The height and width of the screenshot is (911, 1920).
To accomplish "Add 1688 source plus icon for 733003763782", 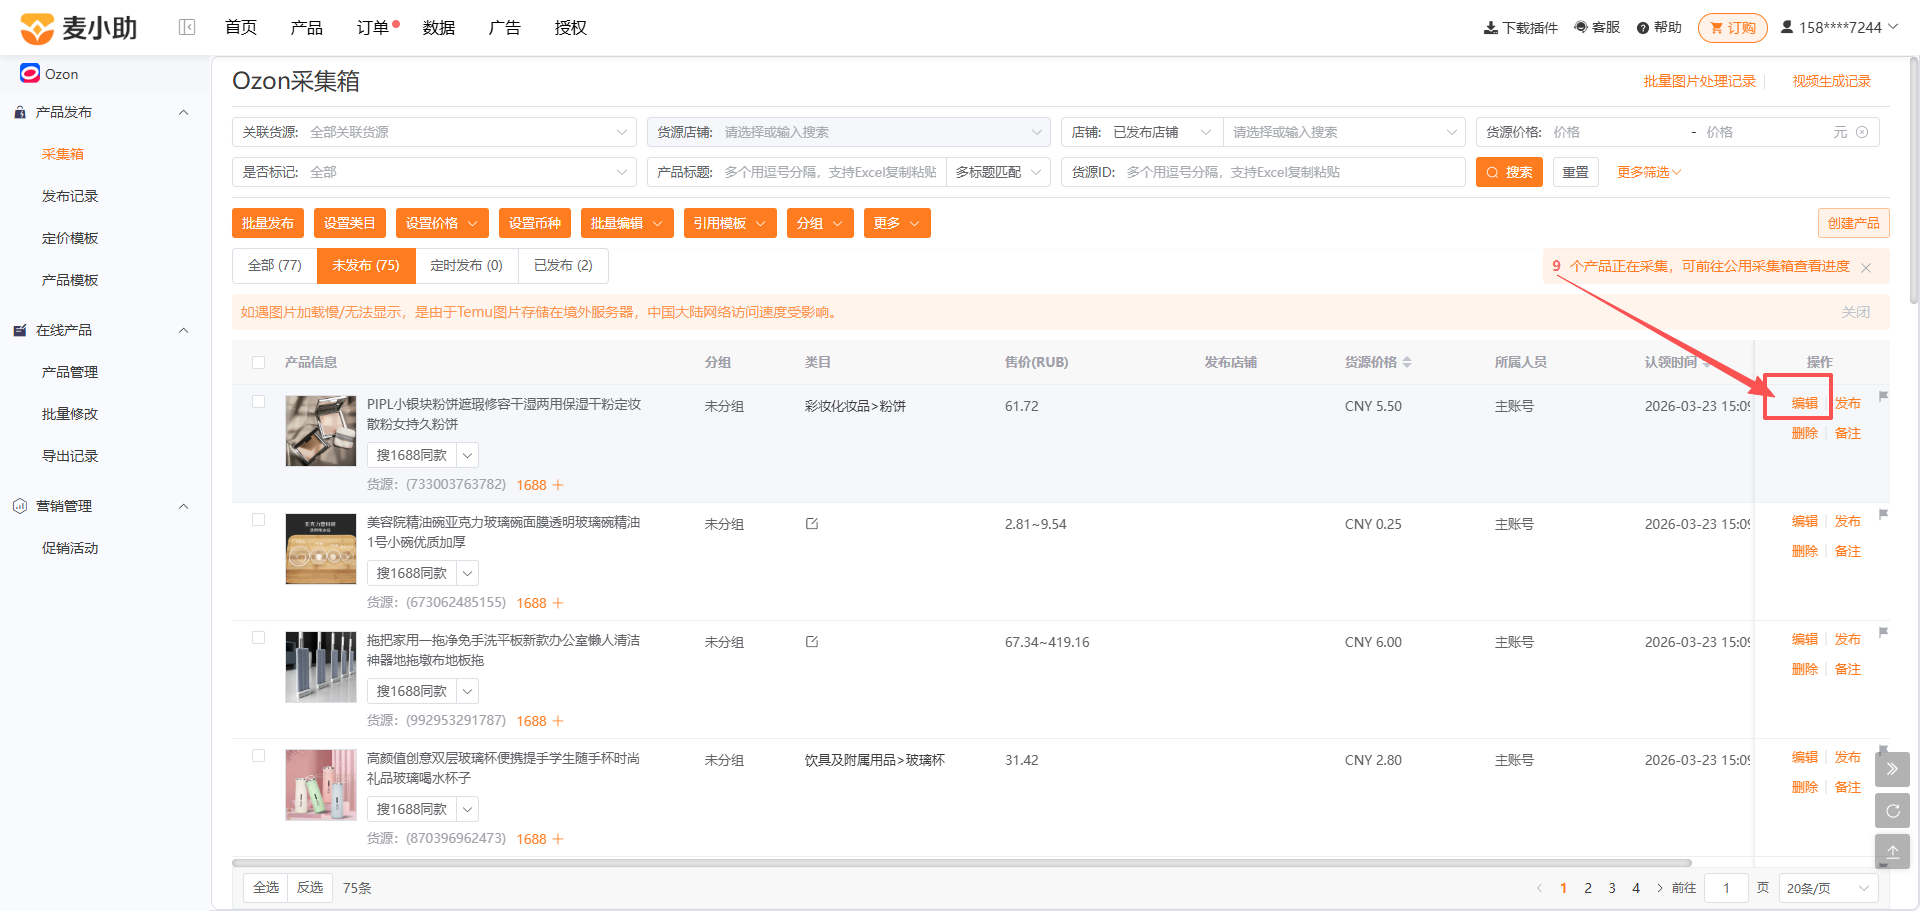I will (558, 485).
